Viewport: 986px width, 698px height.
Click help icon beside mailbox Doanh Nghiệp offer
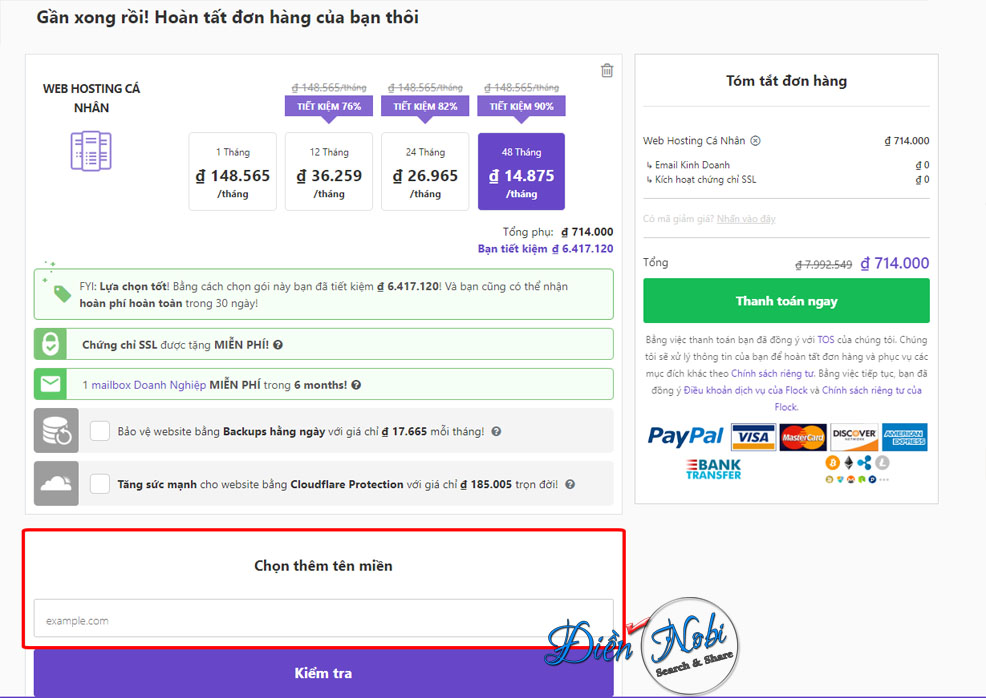(356, 385)
